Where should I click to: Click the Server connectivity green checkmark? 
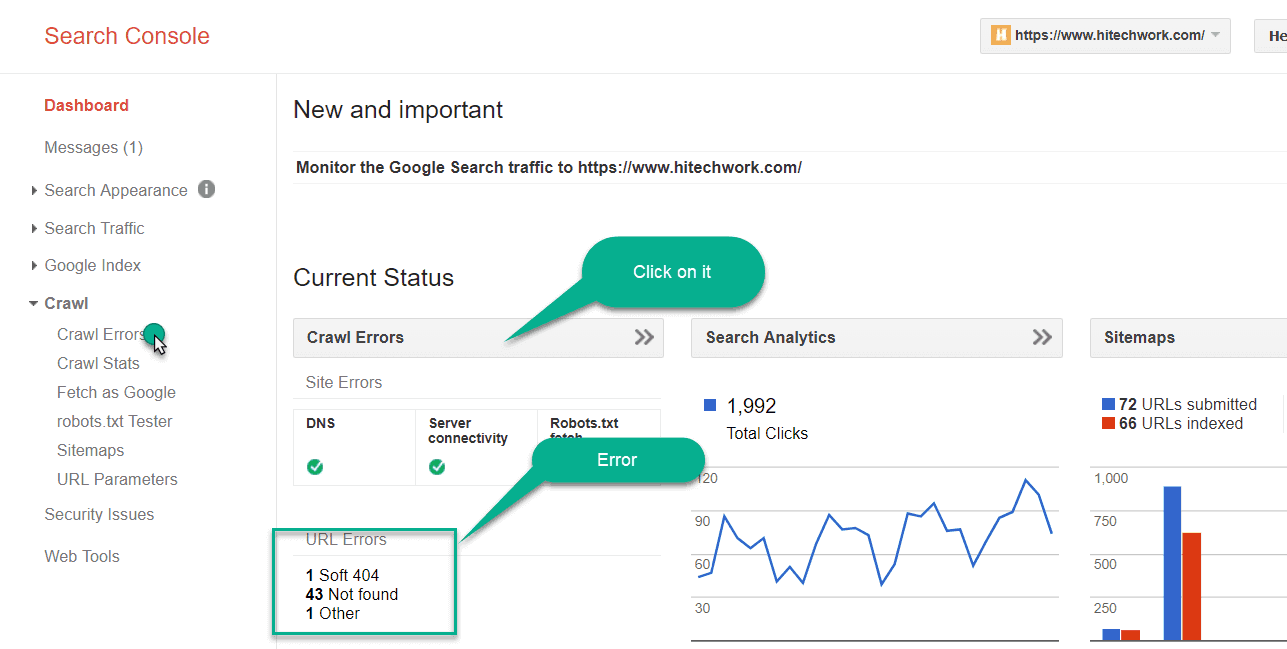(437, 467)
